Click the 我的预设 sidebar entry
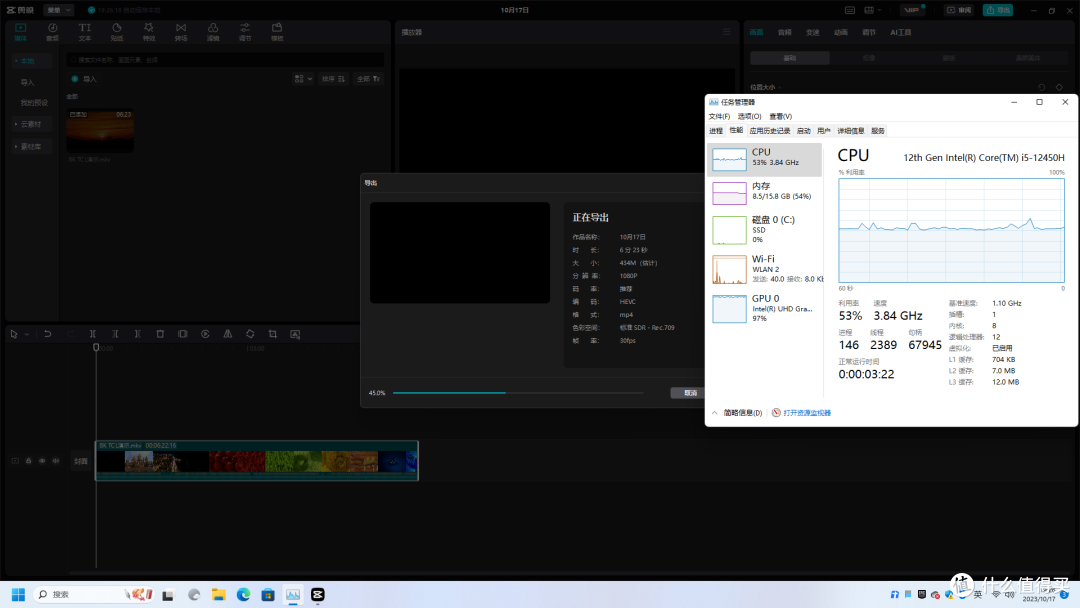 tap(34, 103)
